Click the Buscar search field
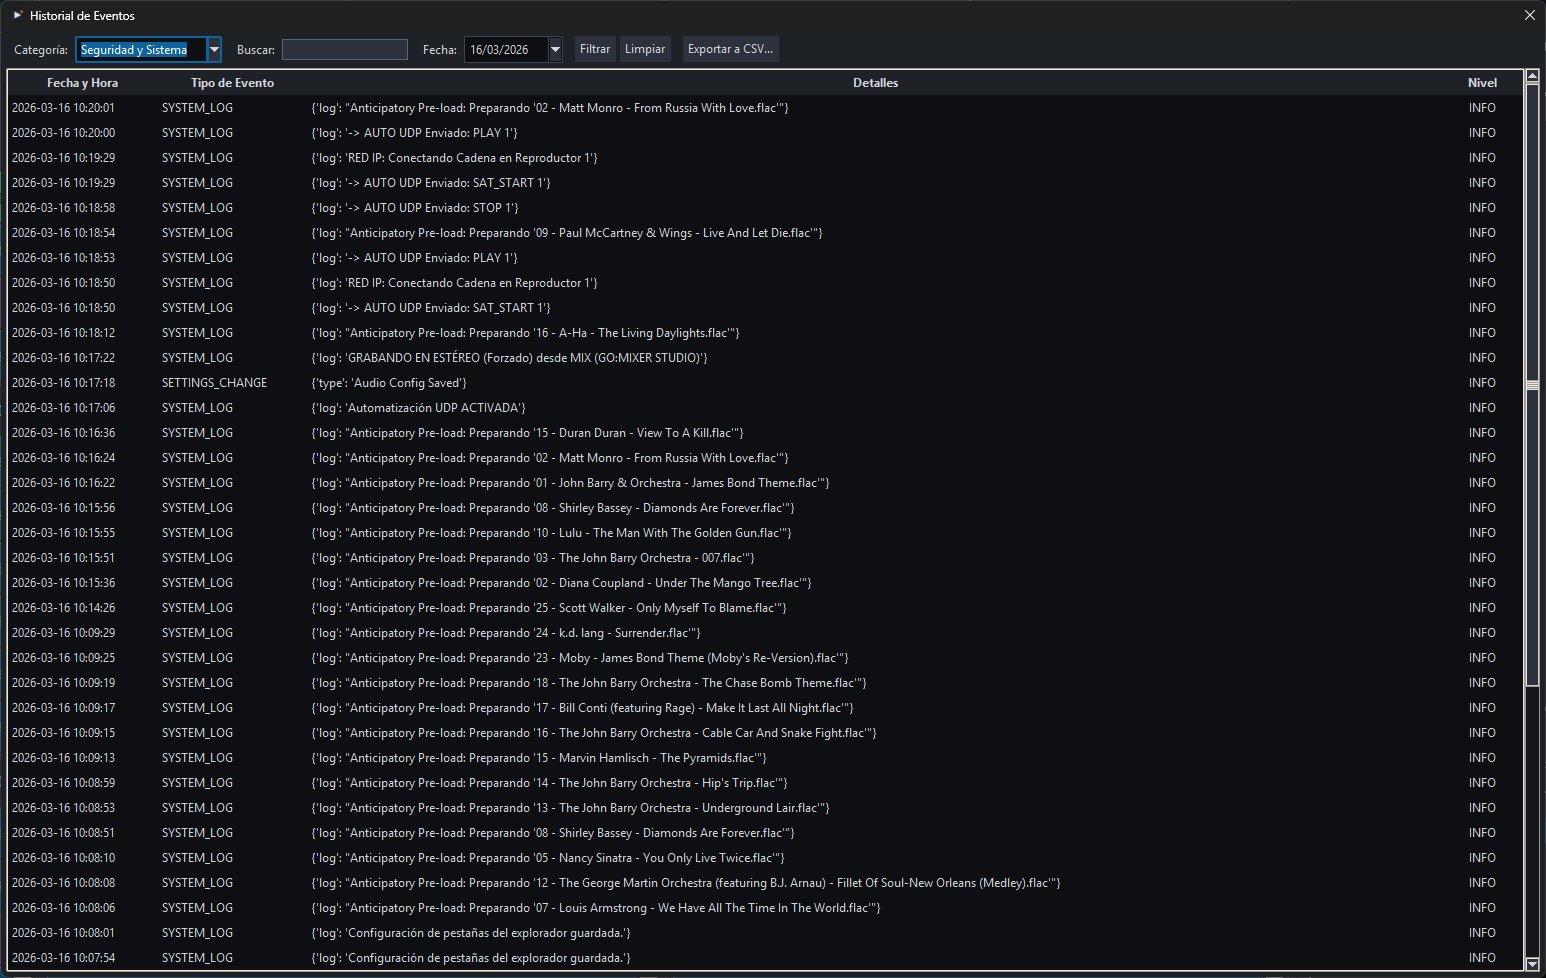 click(345, 49)
